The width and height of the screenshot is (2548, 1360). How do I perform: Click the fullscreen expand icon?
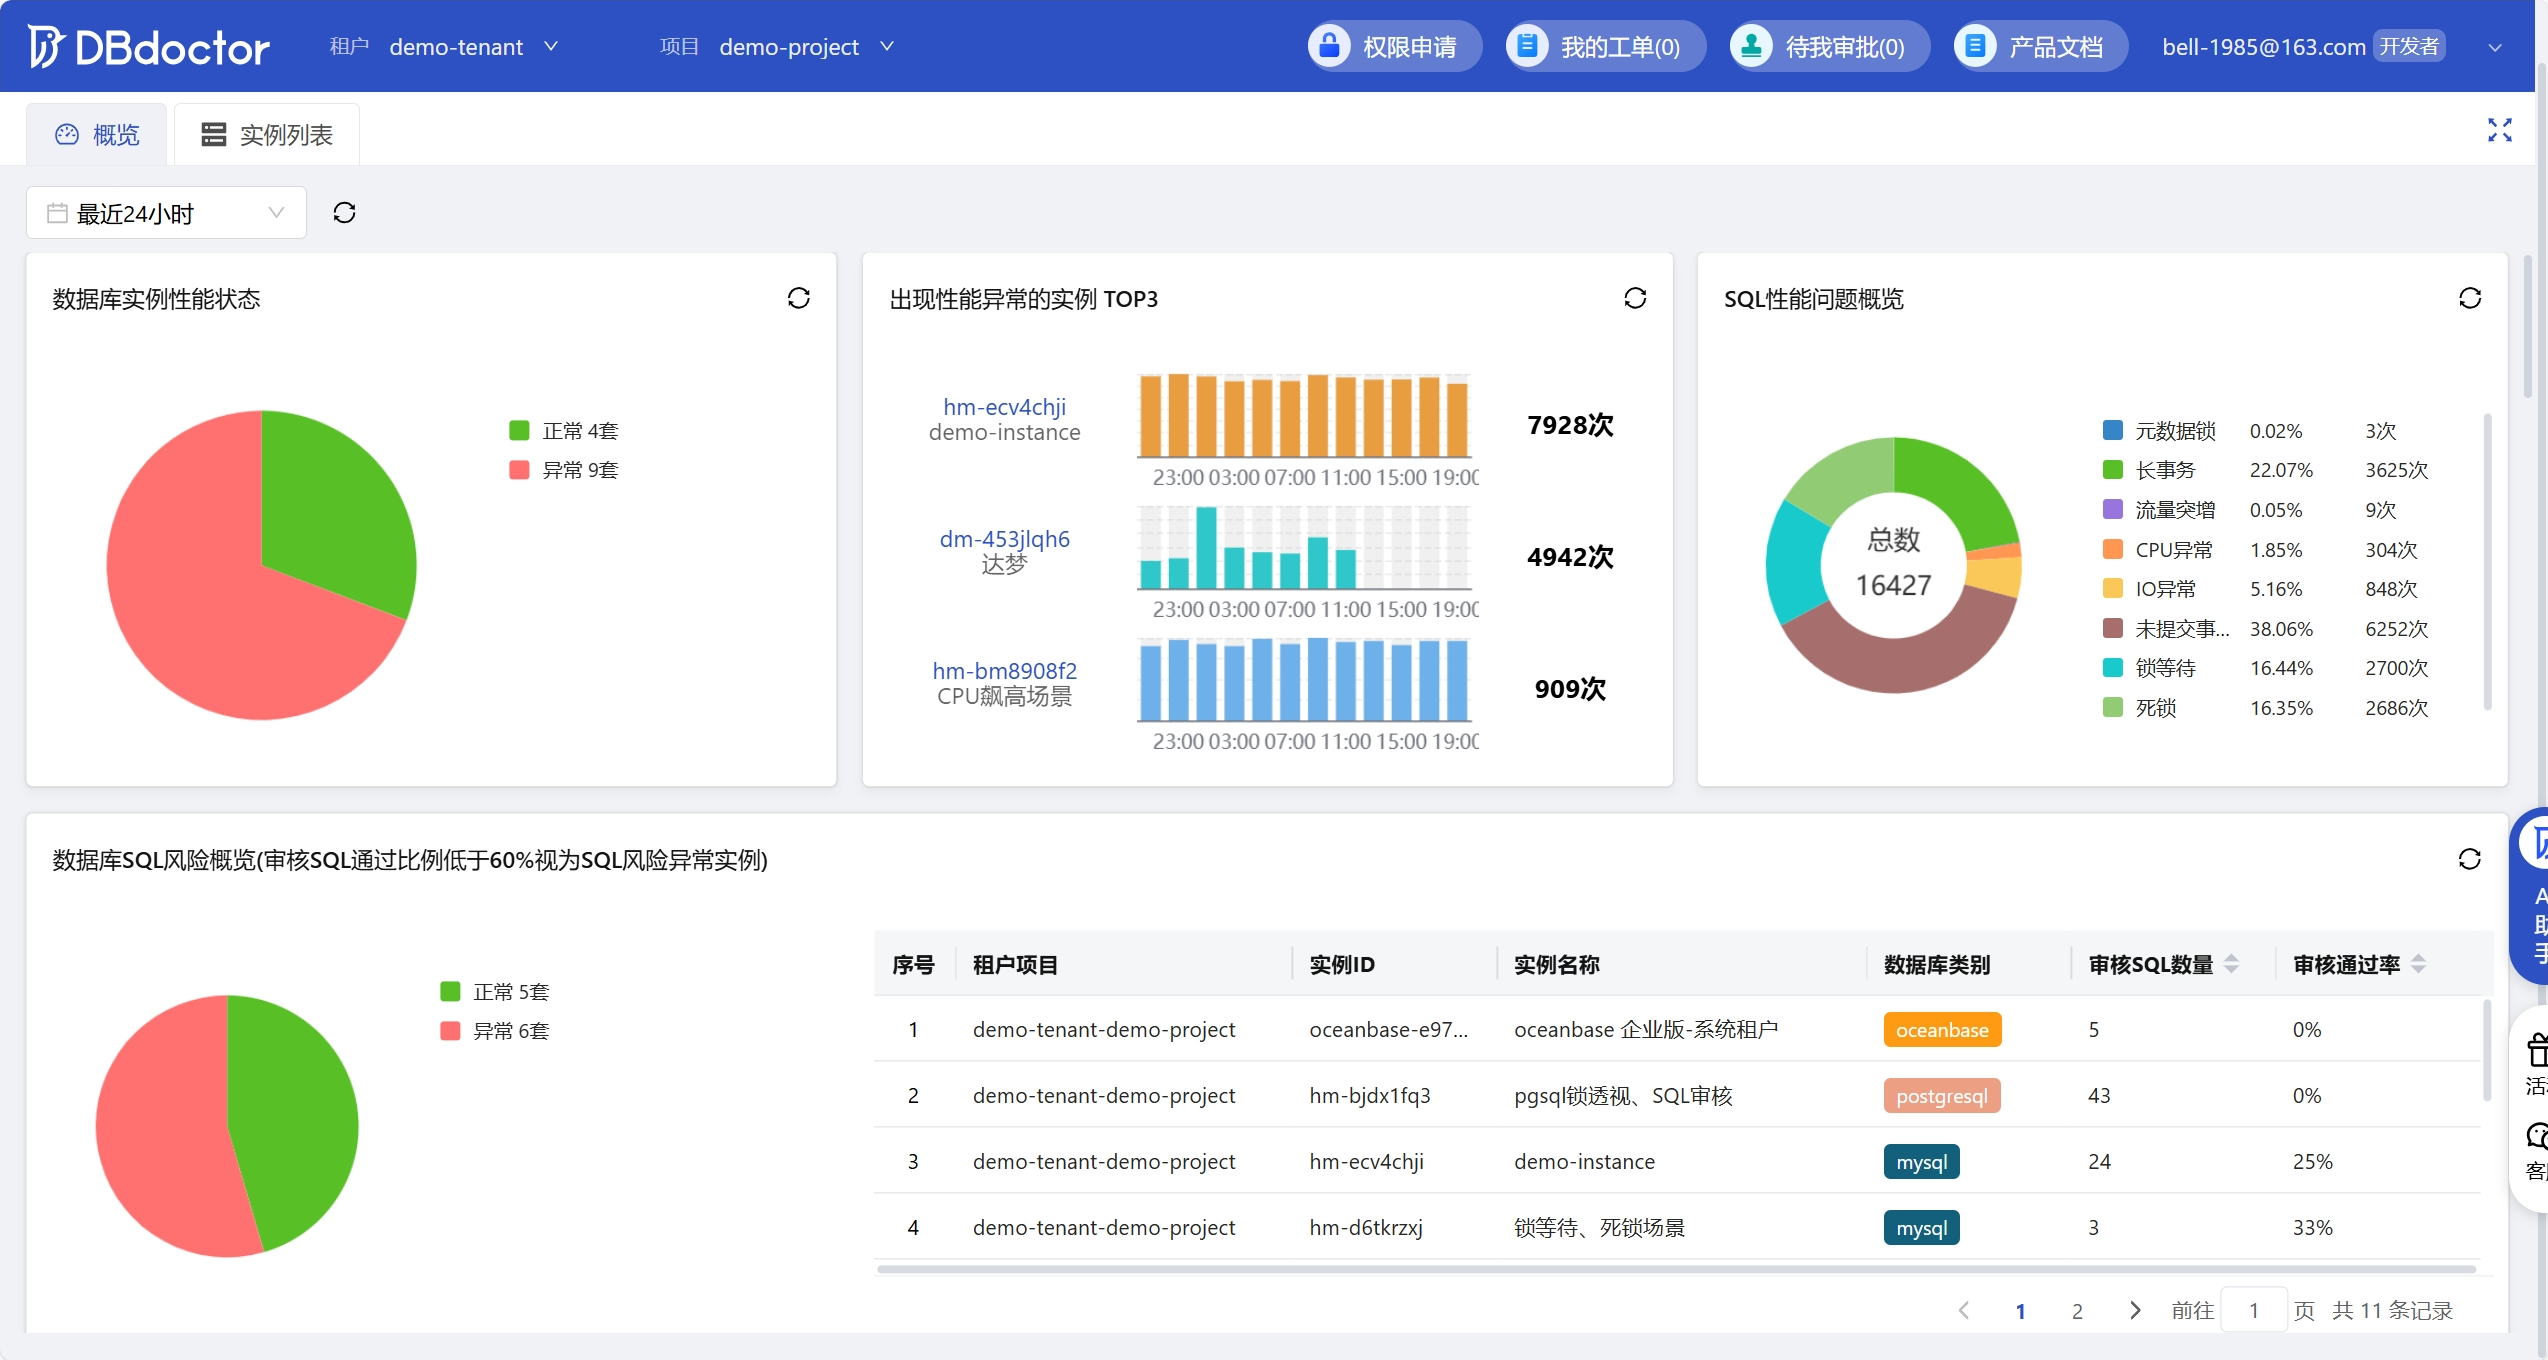coord(2499,130)
